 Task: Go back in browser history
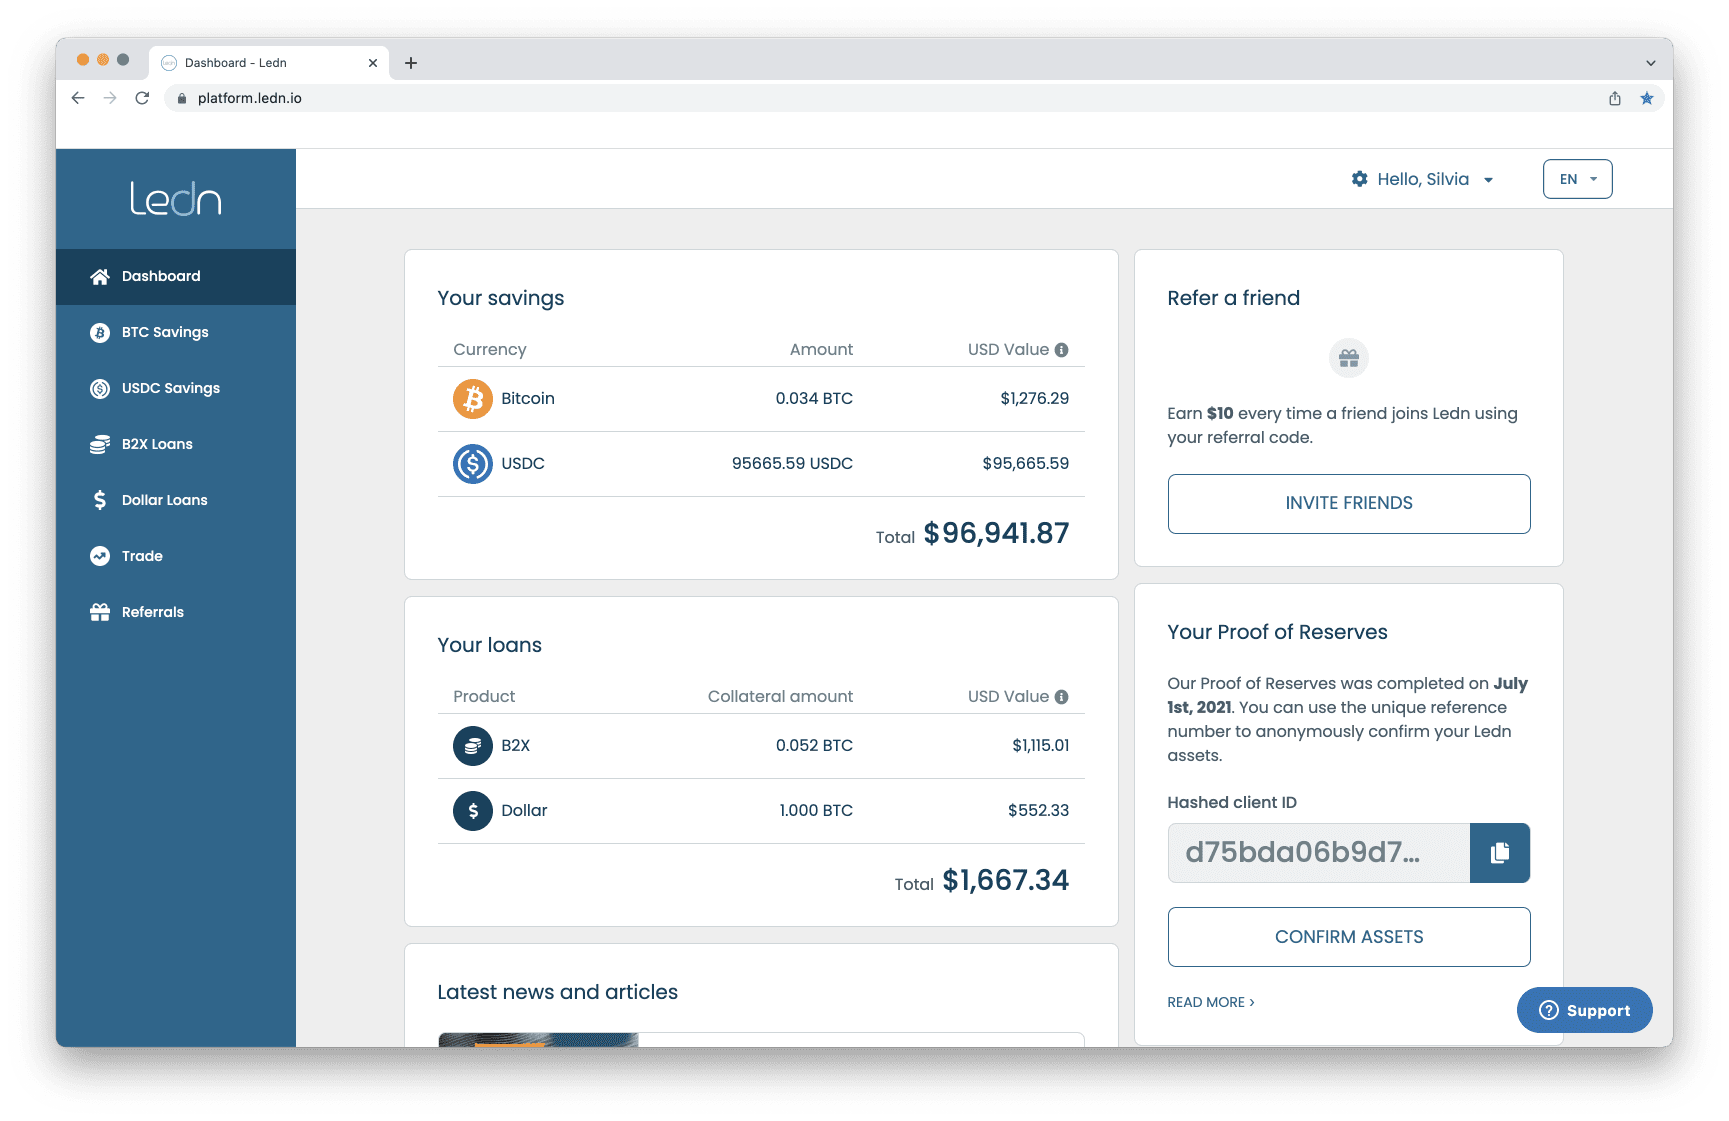pos(78,98)
